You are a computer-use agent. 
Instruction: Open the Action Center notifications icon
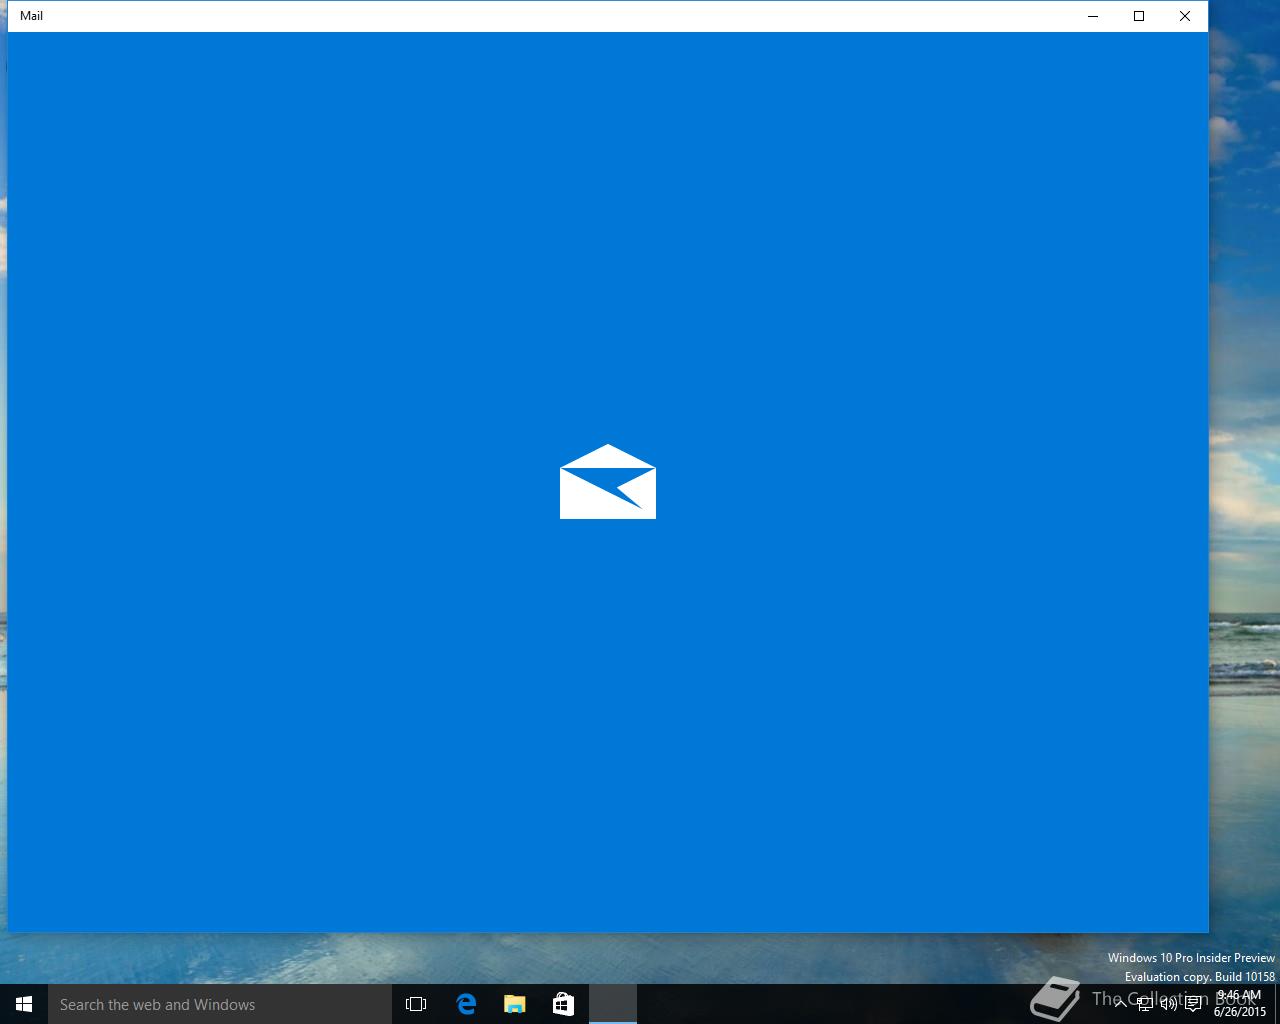tap(1193, 1004)
